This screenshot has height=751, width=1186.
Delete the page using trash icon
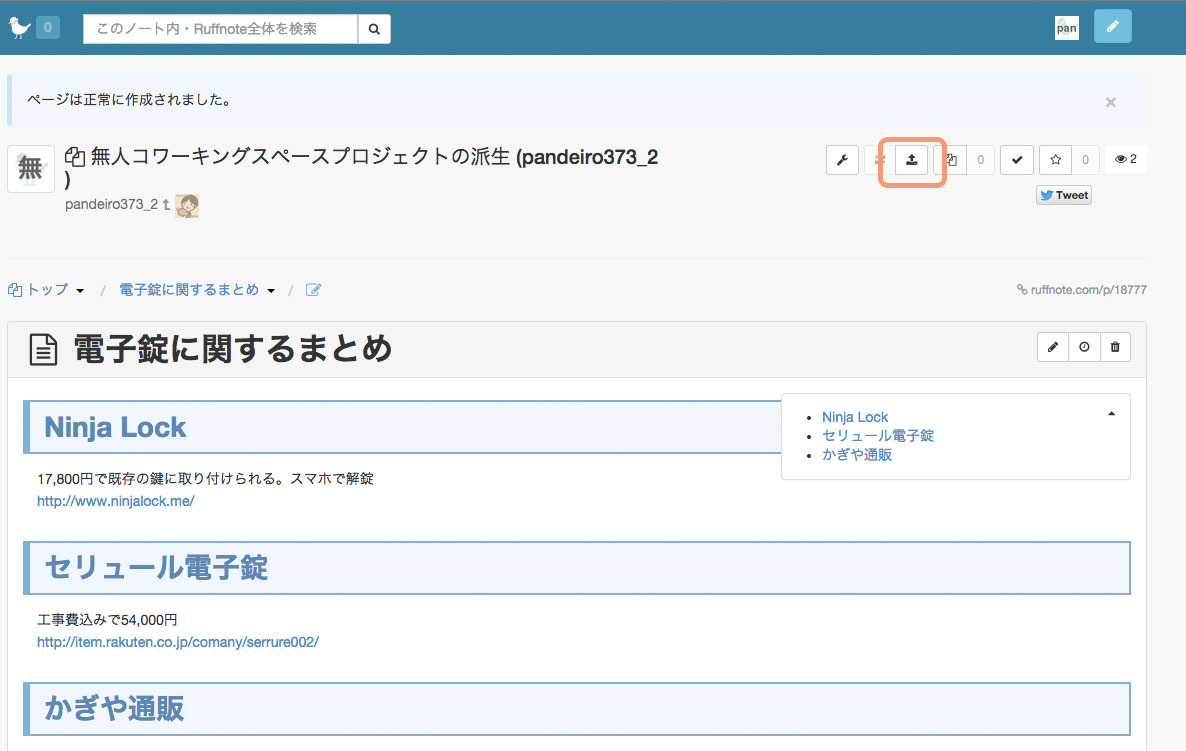(1115, 347)
